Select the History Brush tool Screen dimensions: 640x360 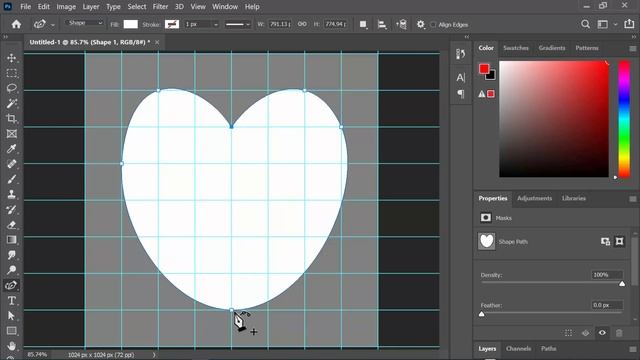point(11,209)
